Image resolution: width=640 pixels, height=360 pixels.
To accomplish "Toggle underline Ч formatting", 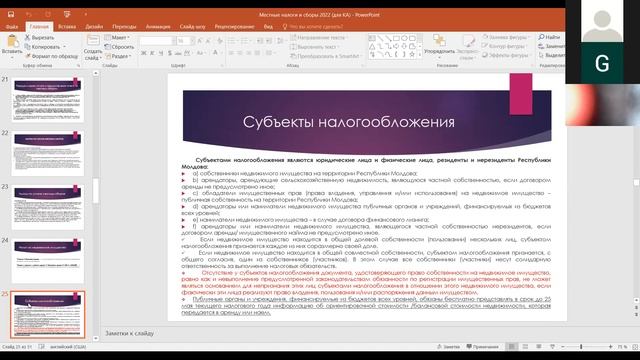I will pyautogui.click(x=161, y=53).
